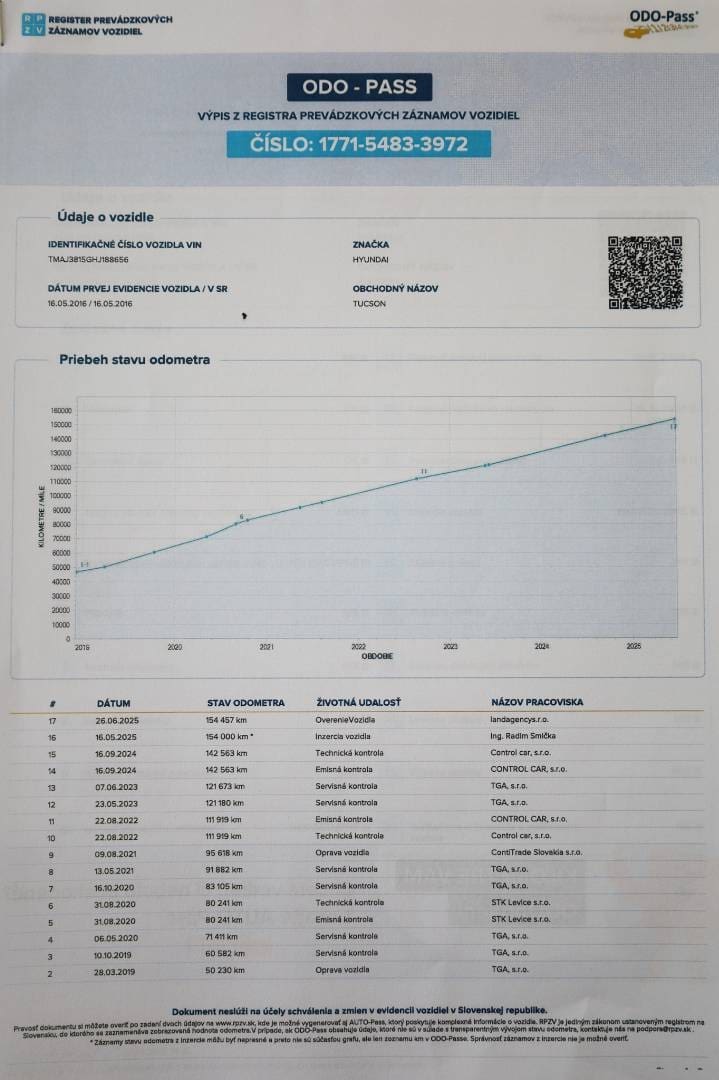
Task: Click odometer value 121 180 km
Action: [225, 803]
